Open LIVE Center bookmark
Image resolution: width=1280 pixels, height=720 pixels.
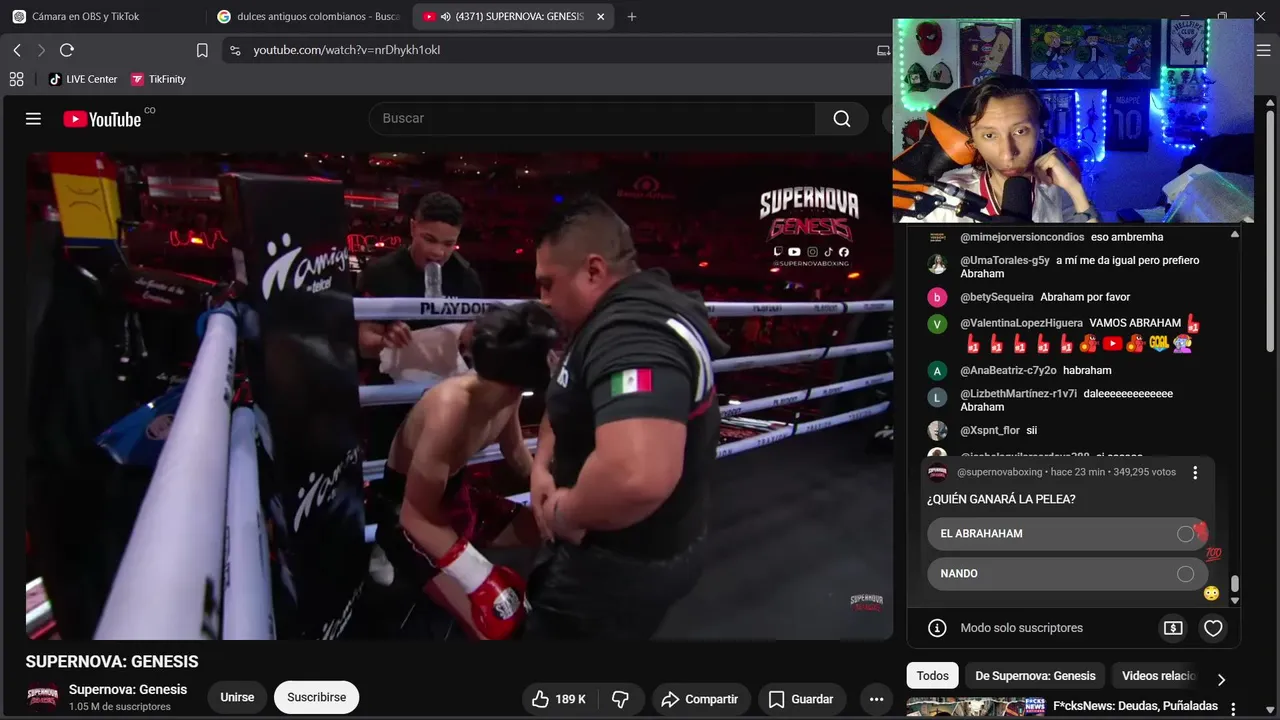tap(83, 79)
